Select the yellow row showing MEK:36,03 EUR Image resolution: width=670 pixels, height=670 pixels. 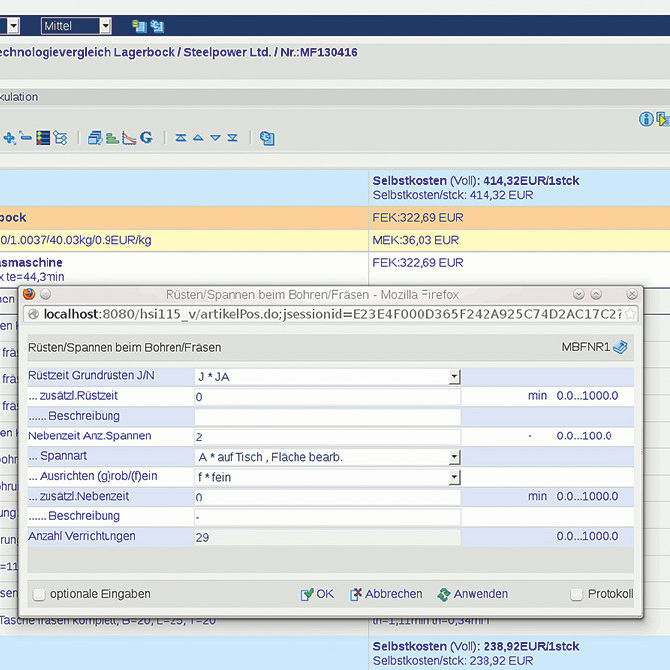pyautogui.click(x=335, y=240)
